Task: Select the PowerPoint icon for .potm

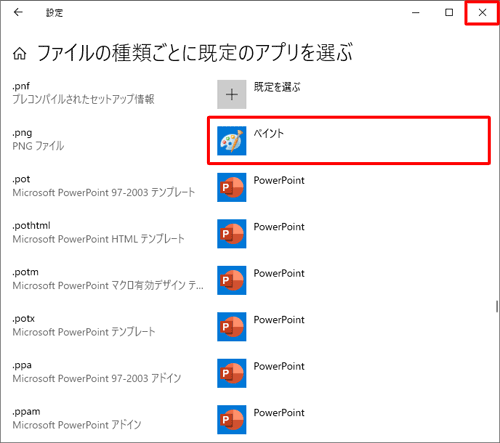Action: (232, 280)
